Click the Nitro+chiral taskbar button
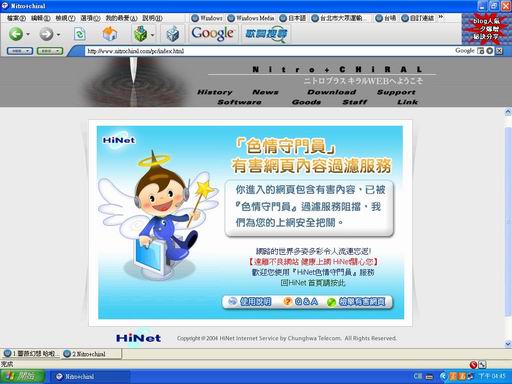Viewport: 512px width, 384px height. click(90, 377)
